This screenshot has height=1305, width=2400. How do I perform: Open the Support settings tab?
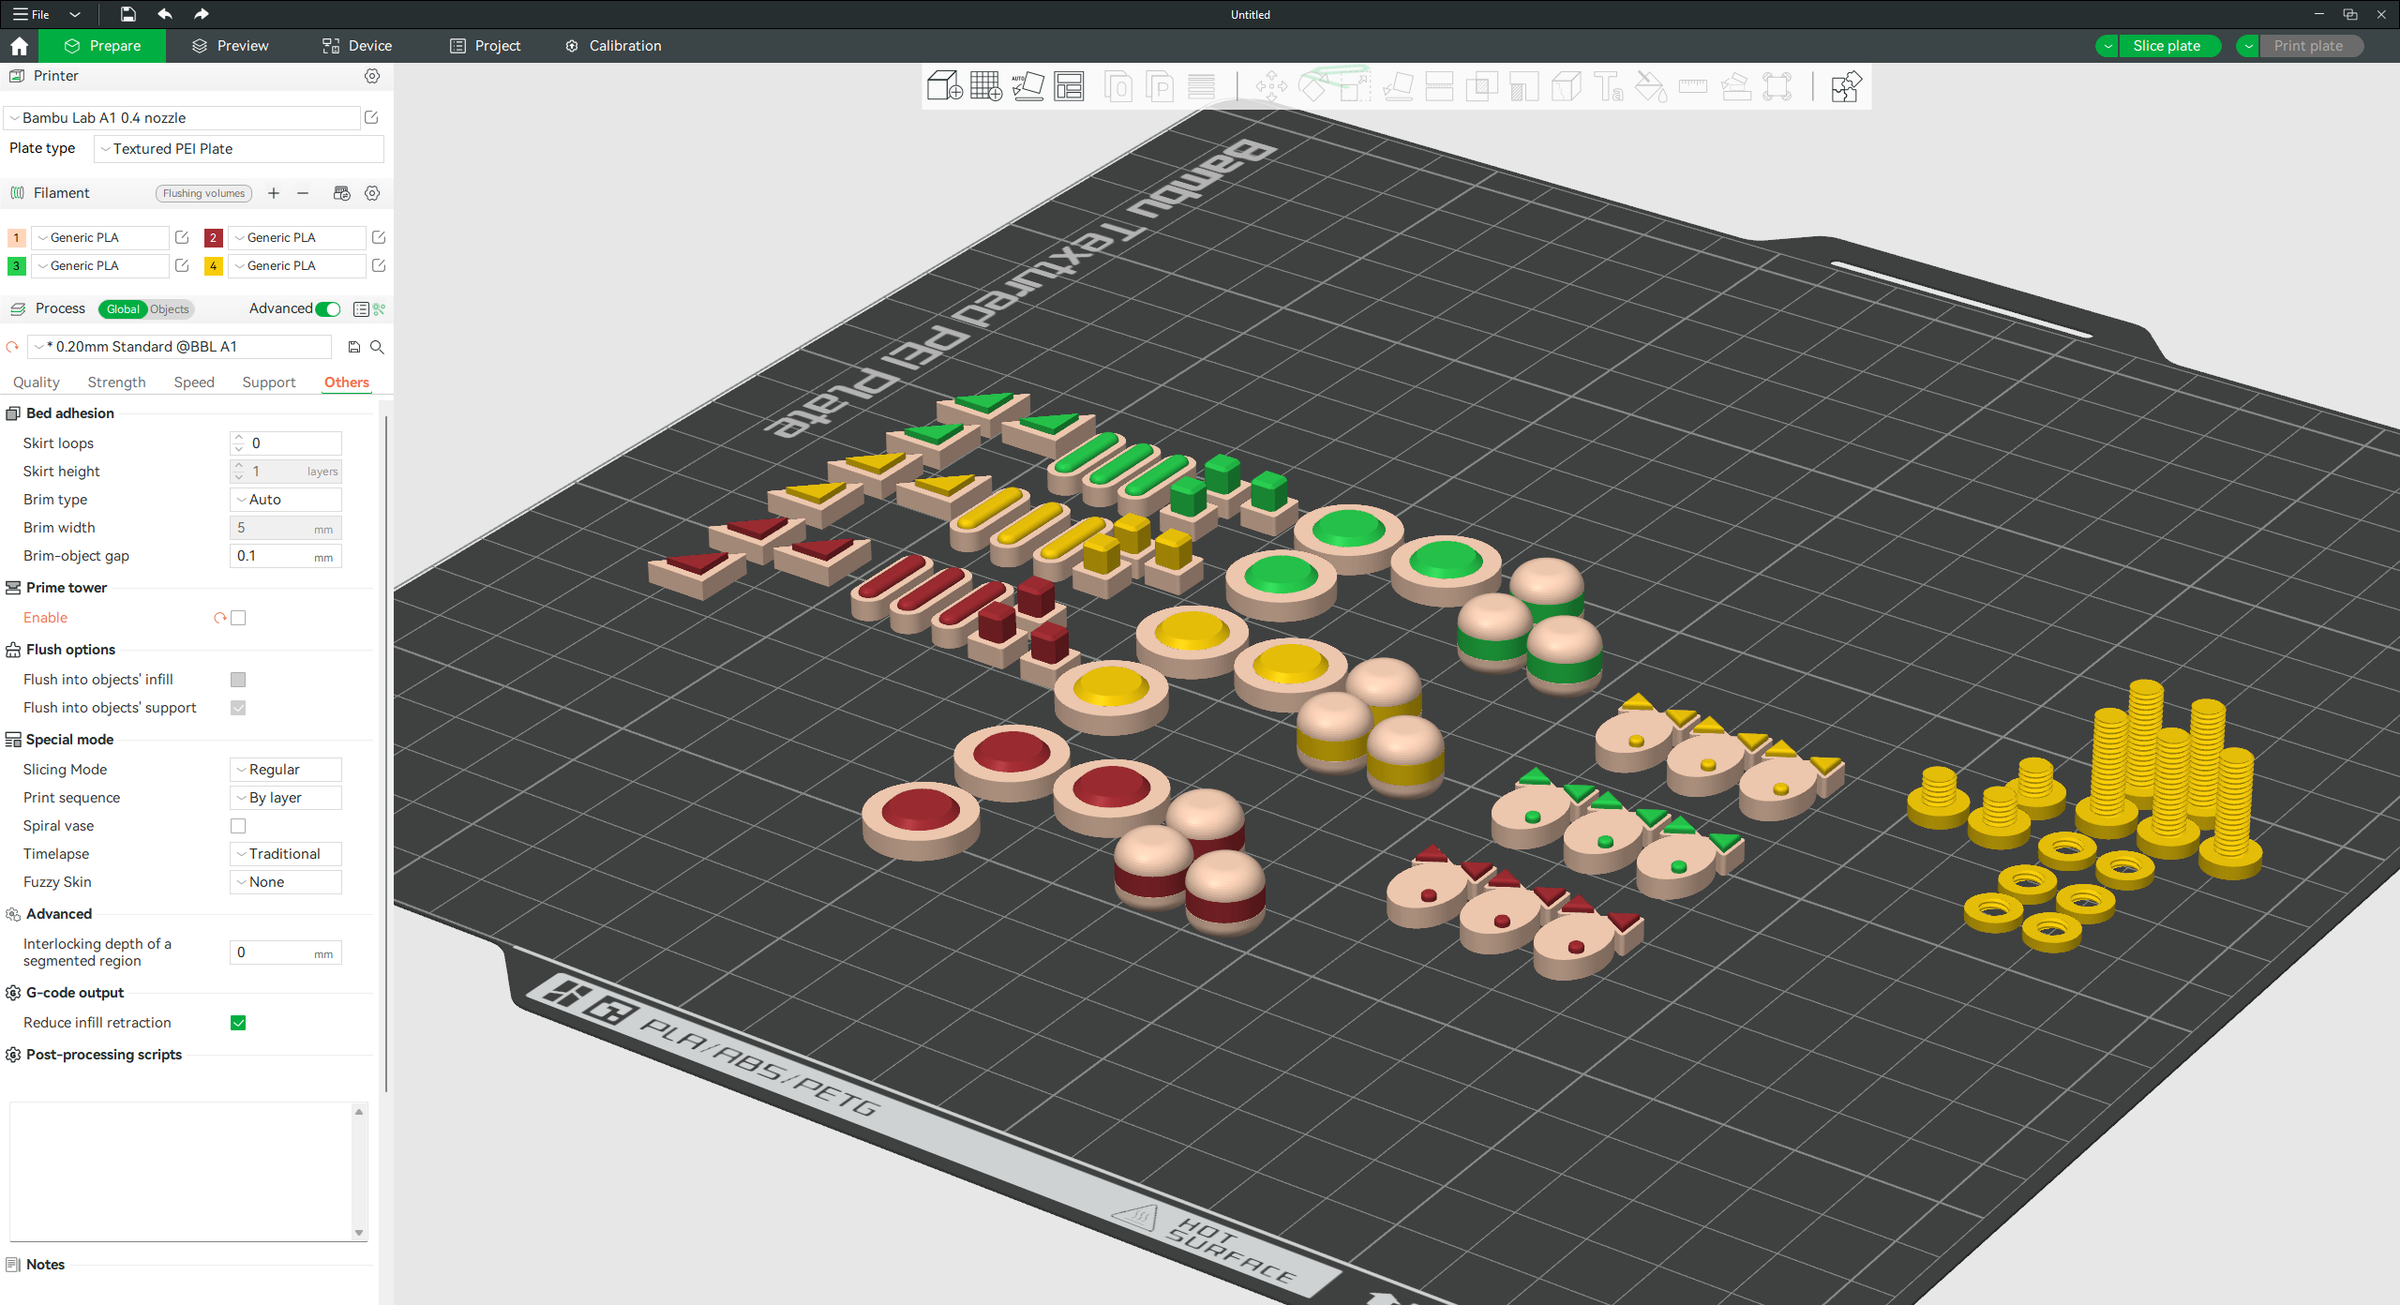269,383
